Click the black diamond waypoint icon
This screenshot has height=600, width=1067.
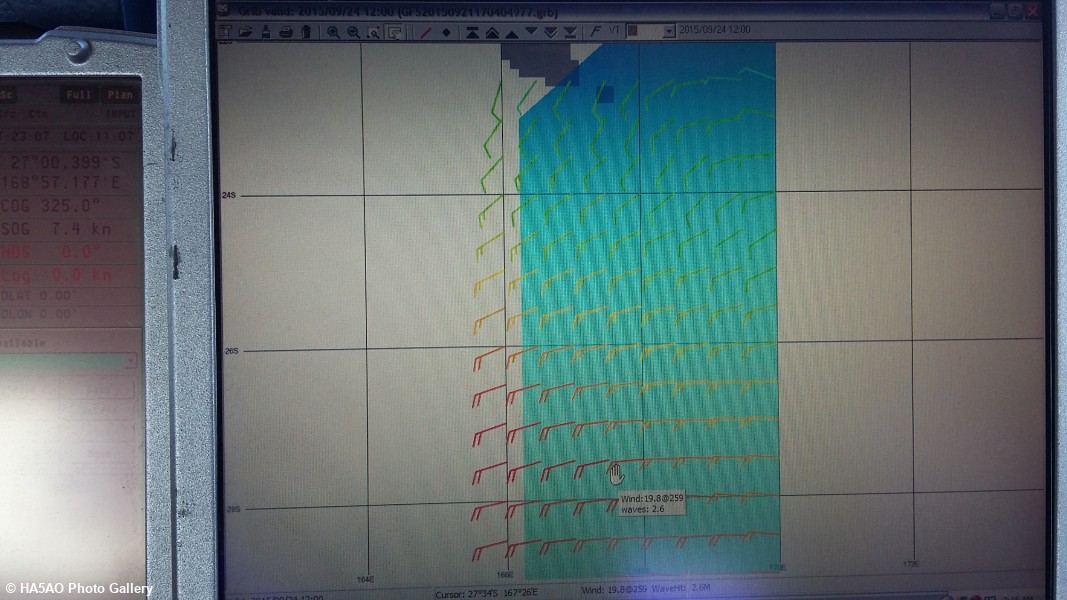446,32
